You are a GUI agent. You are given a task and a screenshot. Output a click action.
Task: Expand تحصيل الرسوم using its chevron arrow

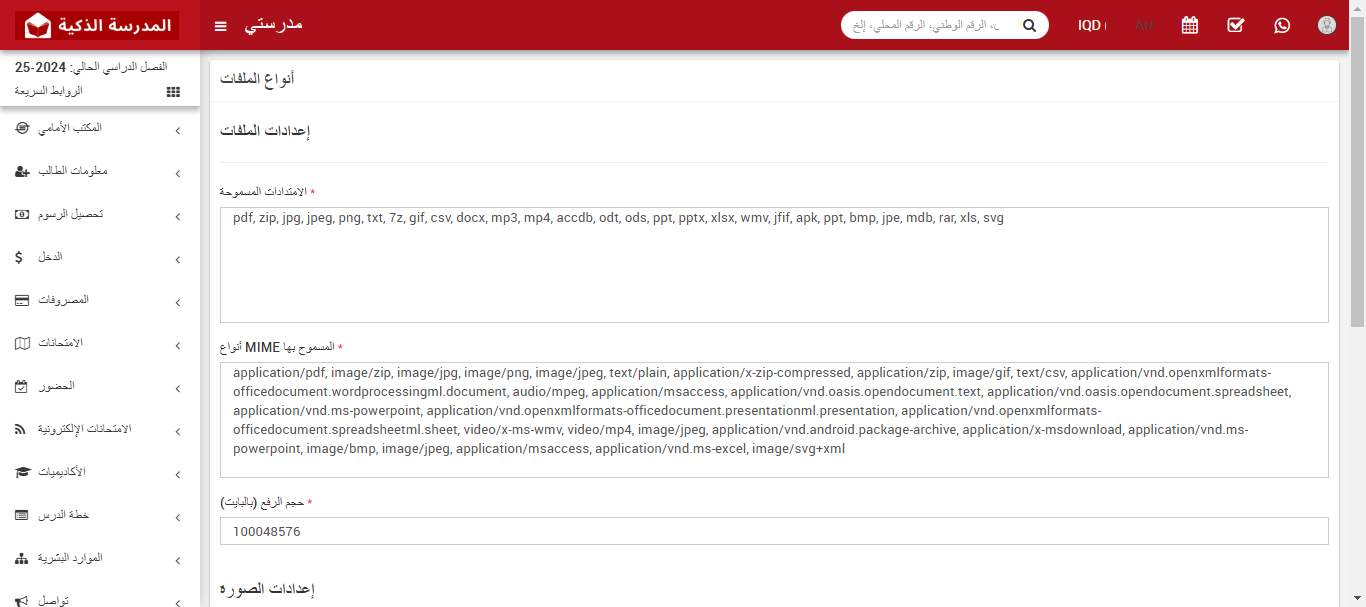pos(177,217)
